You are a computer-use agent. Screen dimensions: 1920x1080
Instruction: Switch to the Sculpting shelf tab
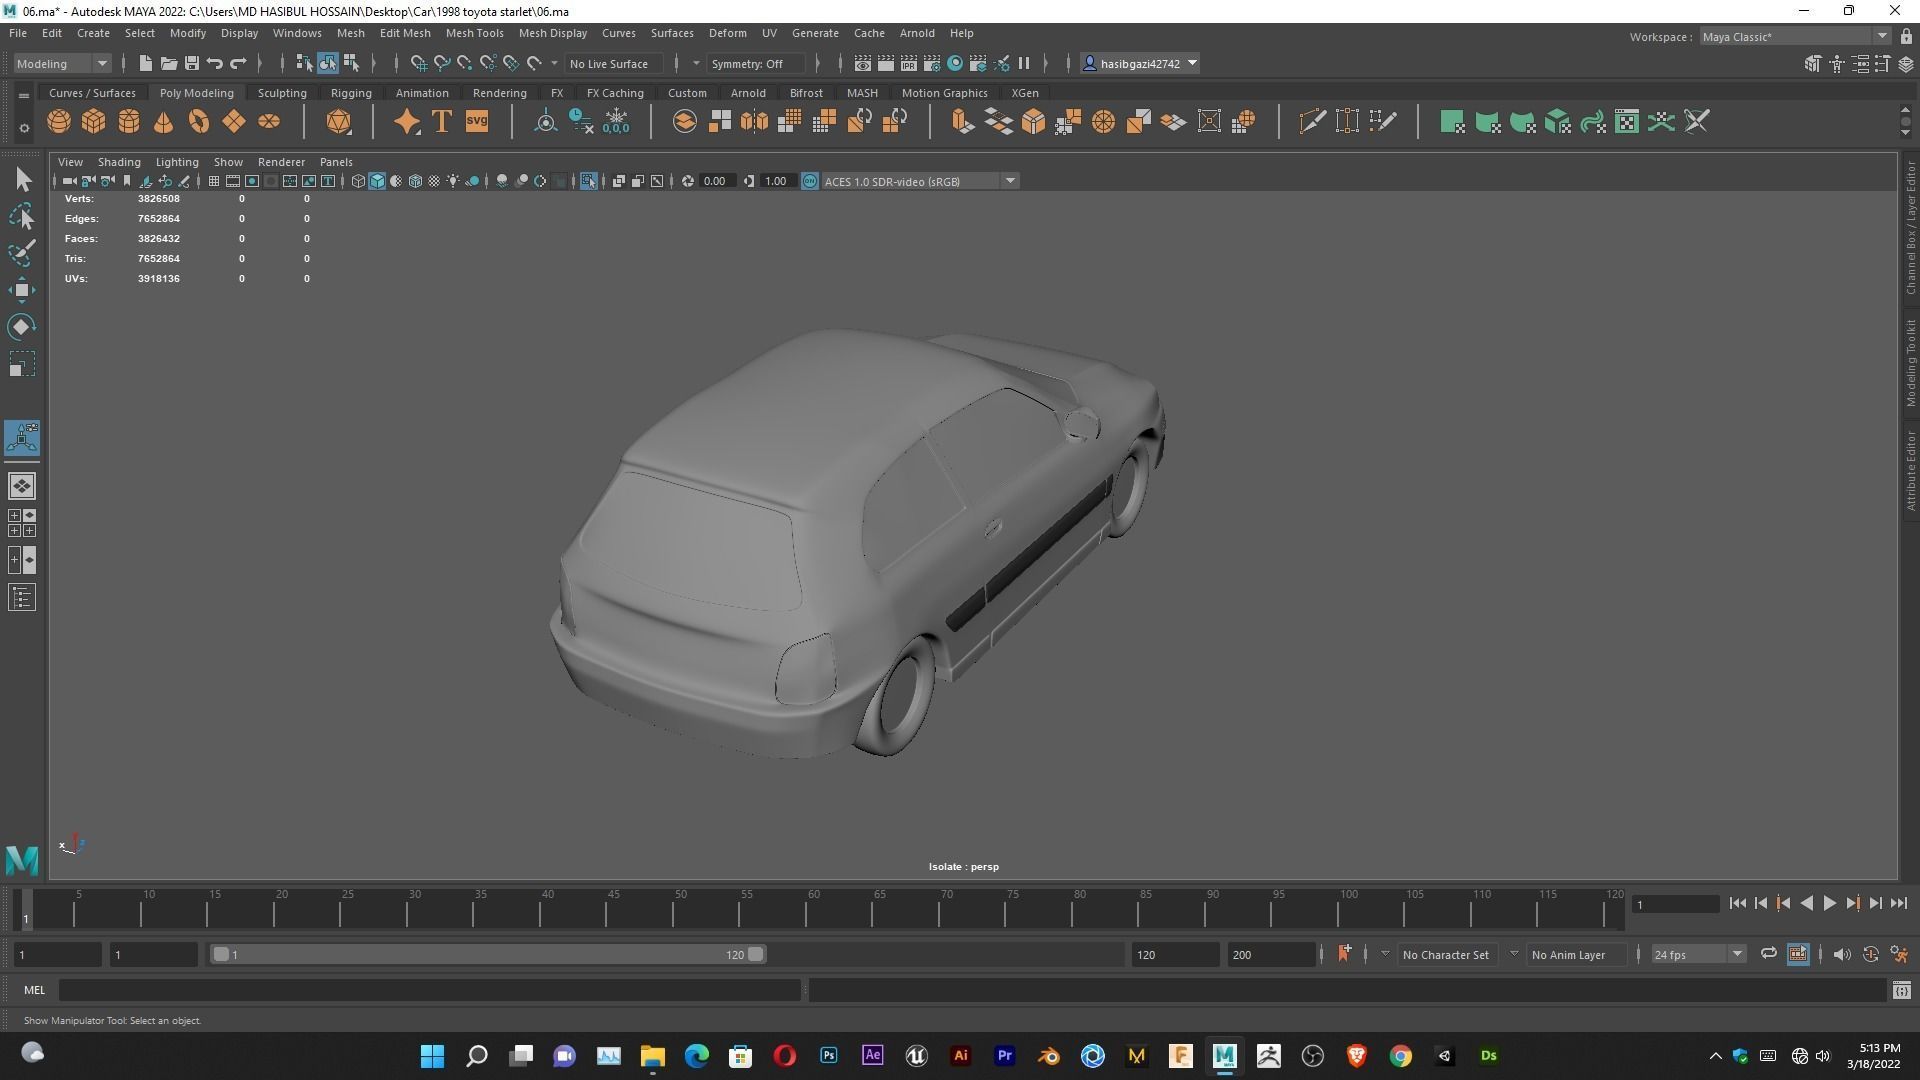(x=282, y=93)
